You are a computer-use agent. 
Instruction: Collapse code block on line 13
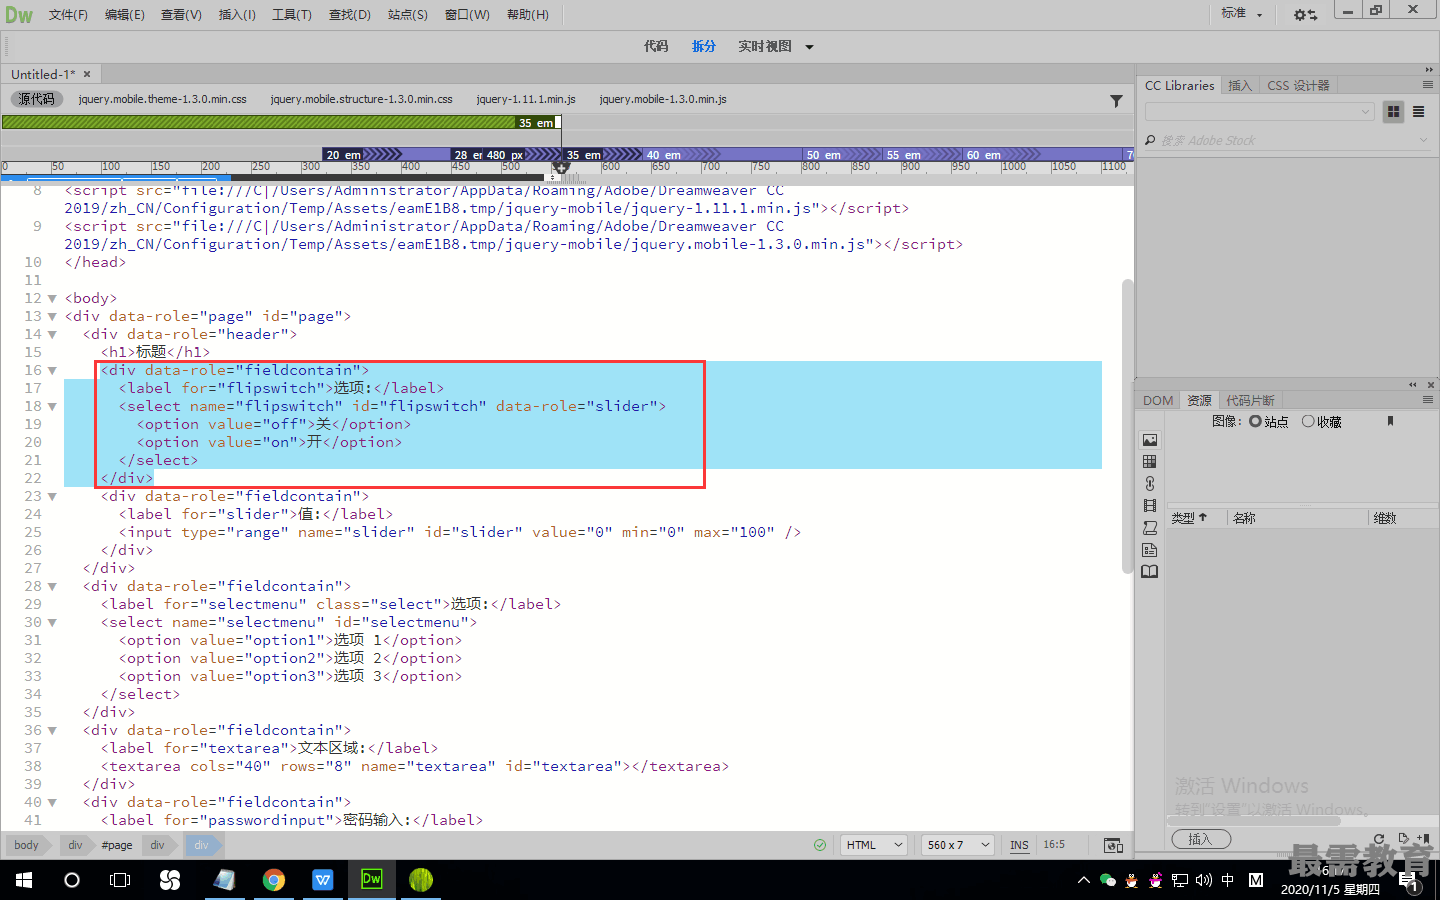(52, 316)
